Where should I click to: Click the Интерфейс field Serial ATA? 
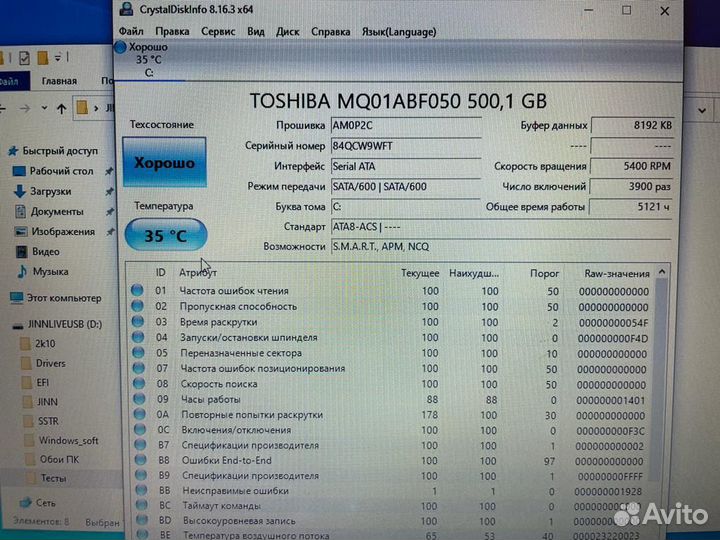coord(406,166)
